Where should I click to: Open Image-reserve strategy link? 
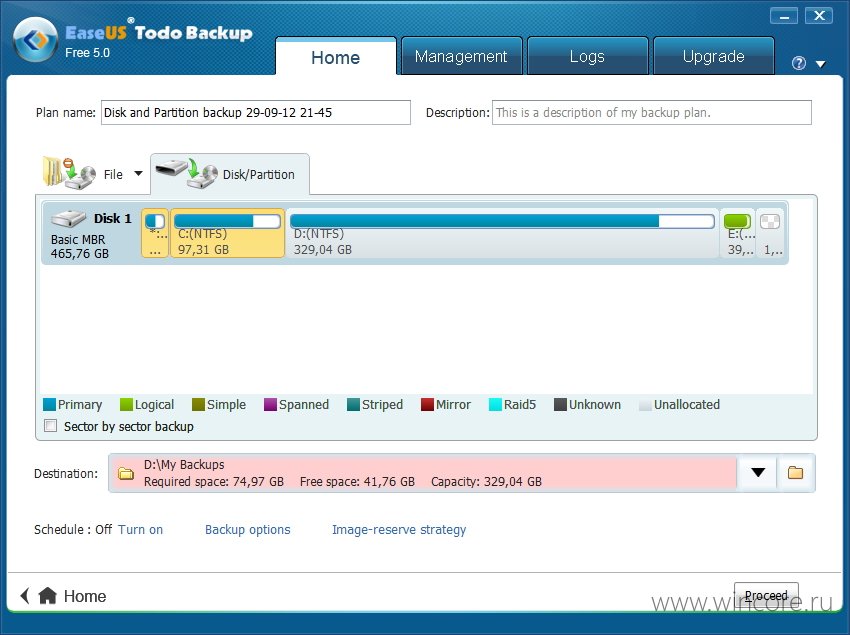[399, 529]
